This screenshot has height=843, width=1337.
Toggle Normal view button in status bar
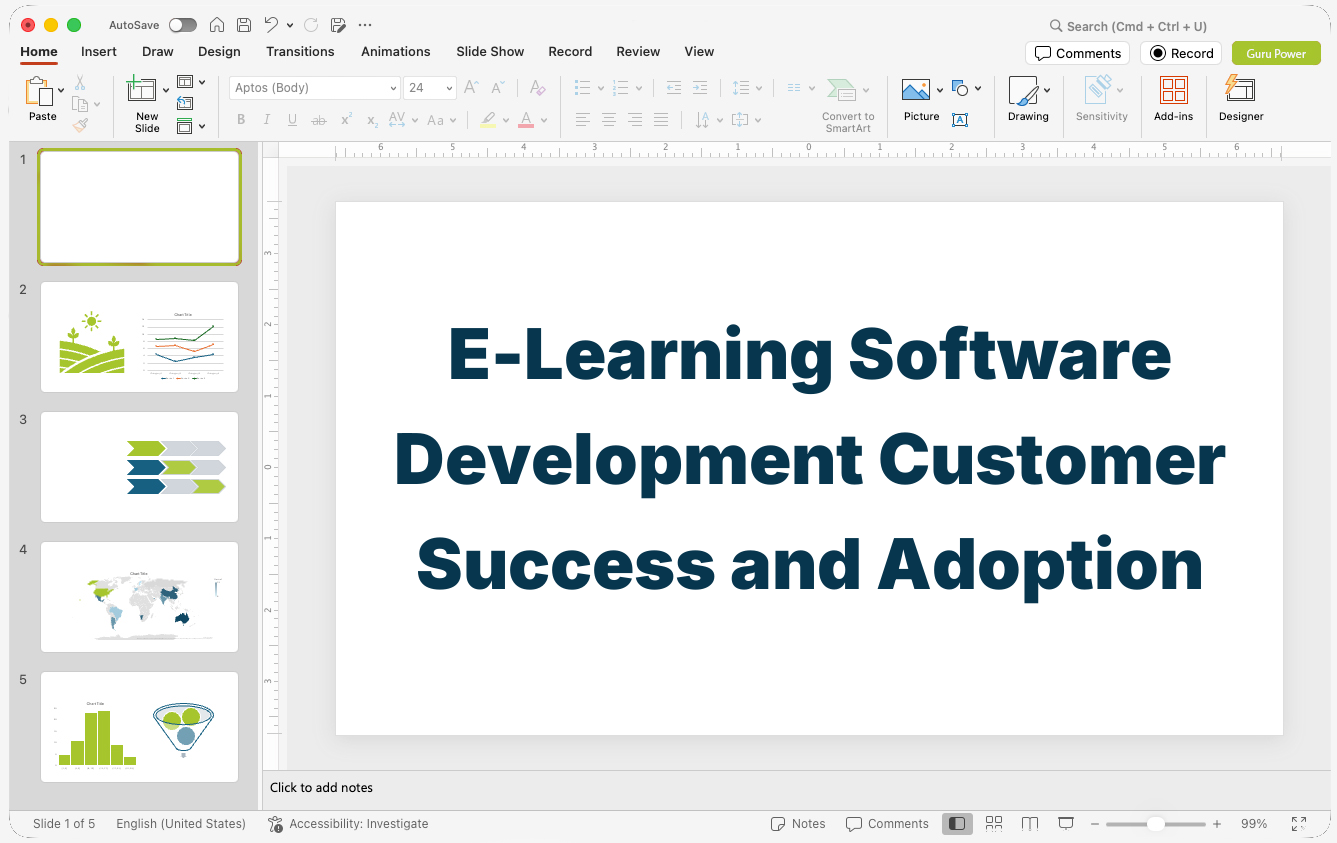click(957, 824)
